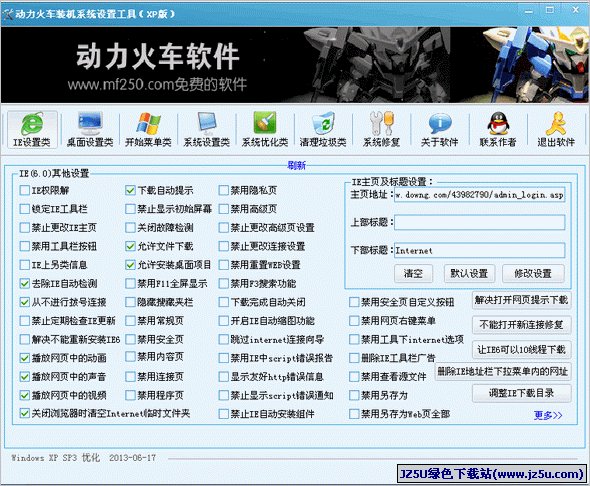Click 删除IE地址栏下拉菜单内的网址 button

point(503,372)
